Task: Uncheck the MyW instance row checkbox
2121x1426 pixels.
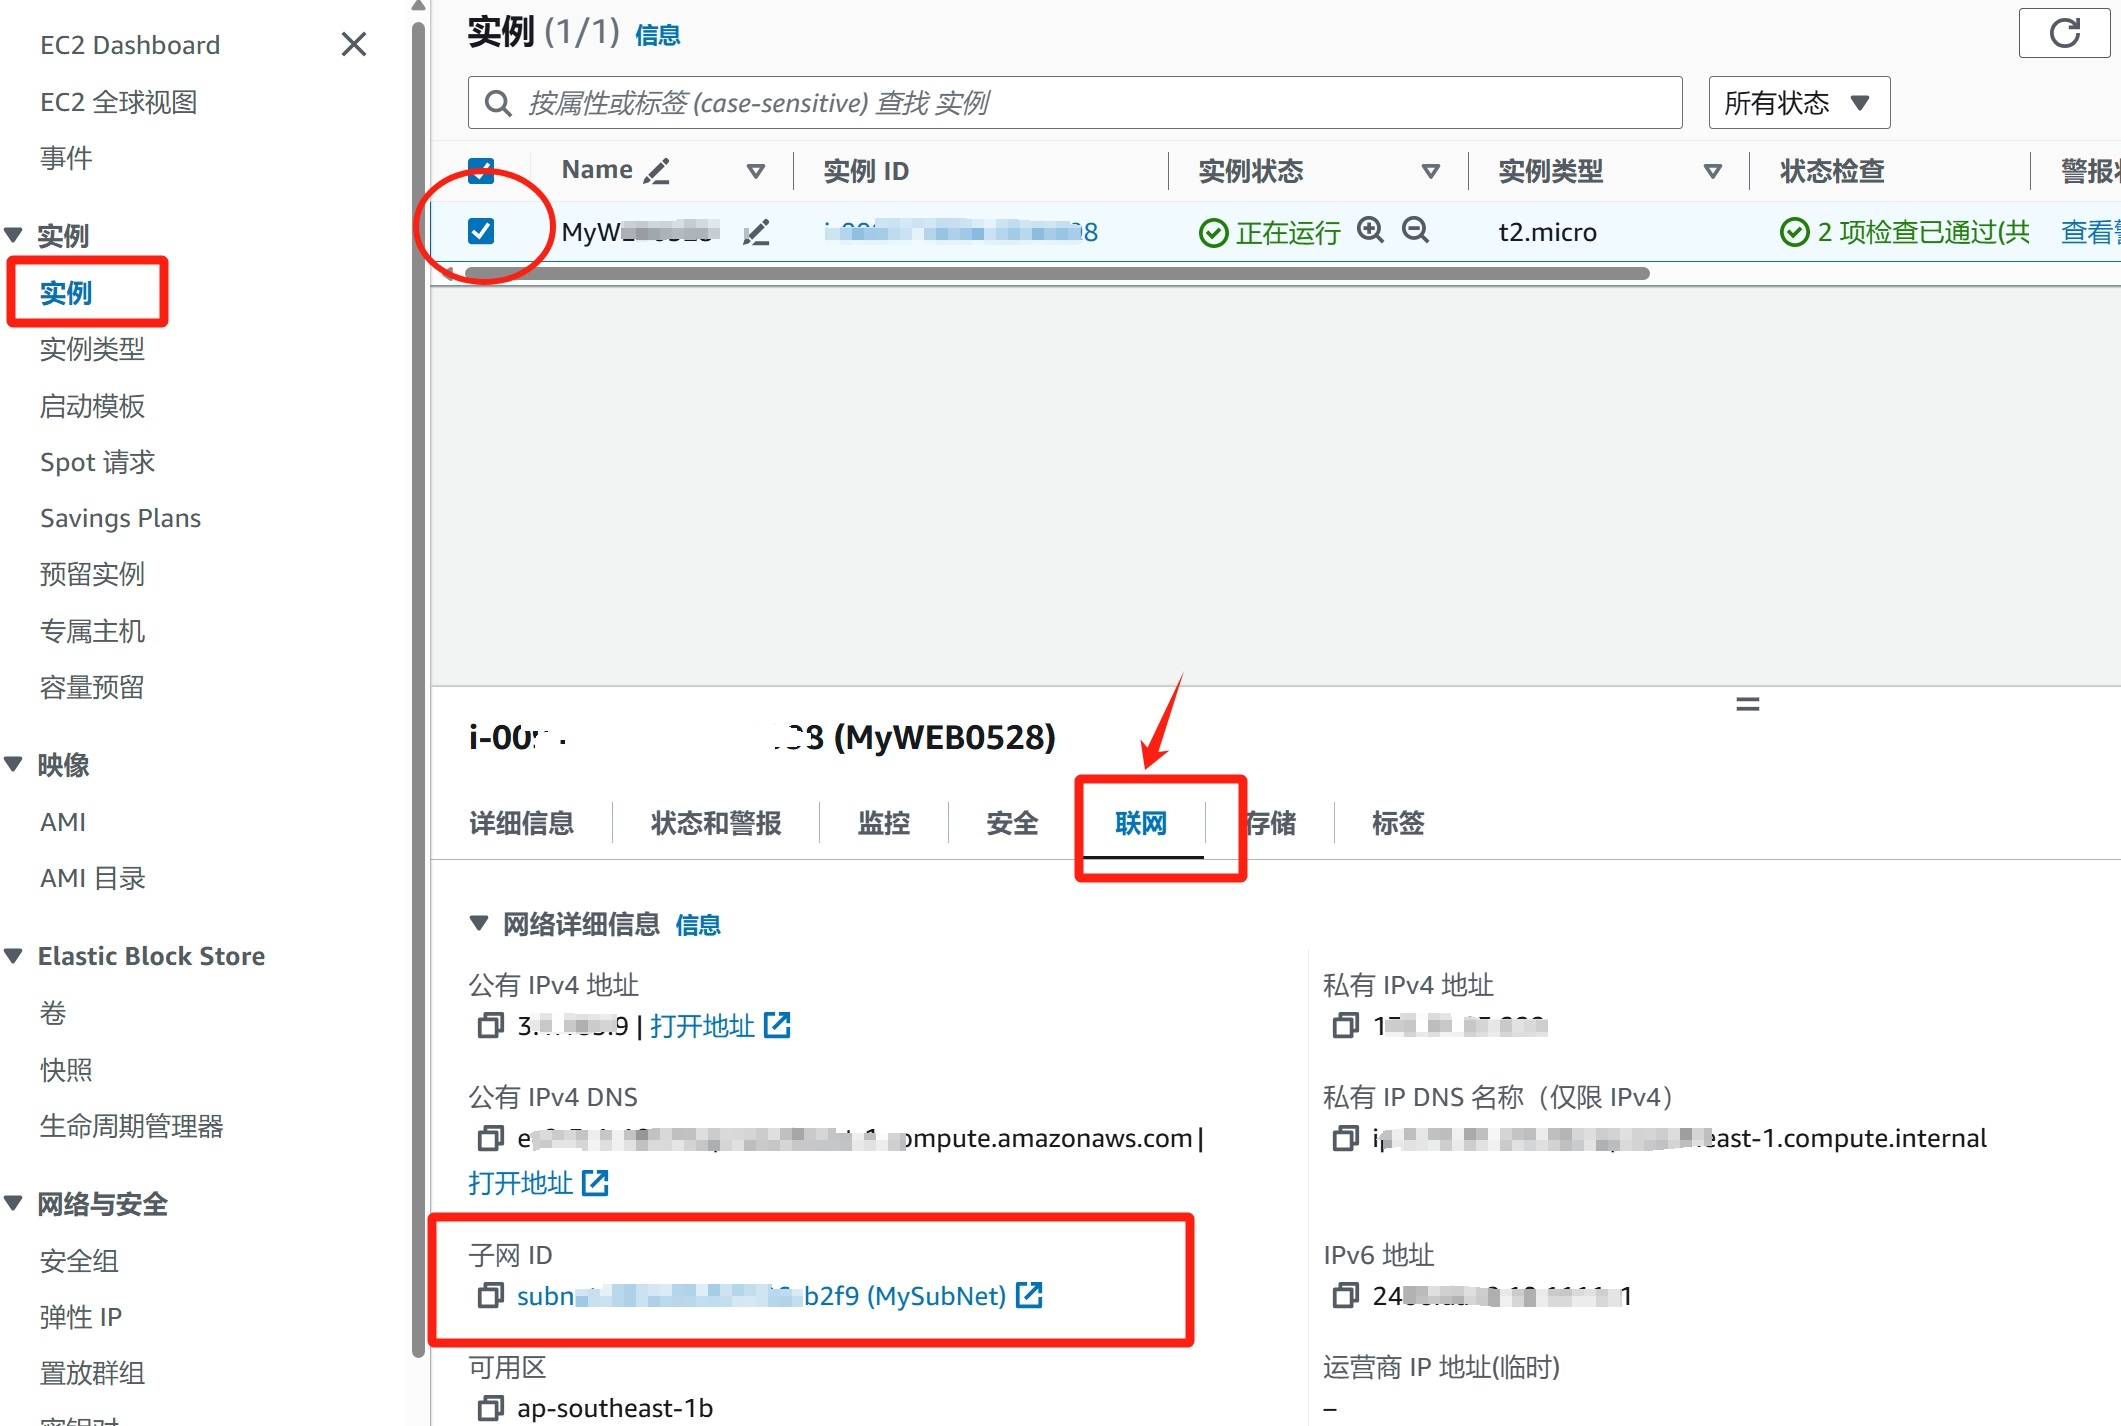Action: pos(481,231)
